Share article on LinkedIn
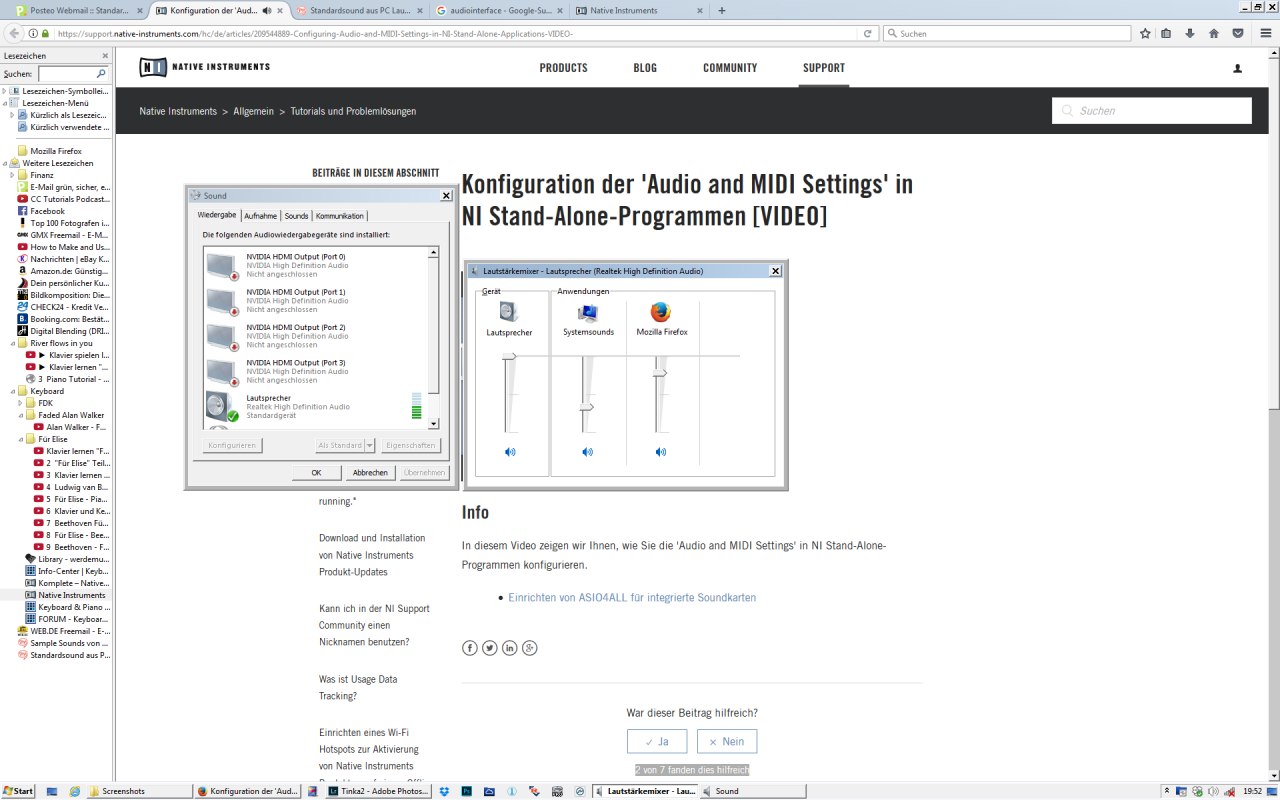Viewport: 1280px width, 800px height. coord(510,648)
